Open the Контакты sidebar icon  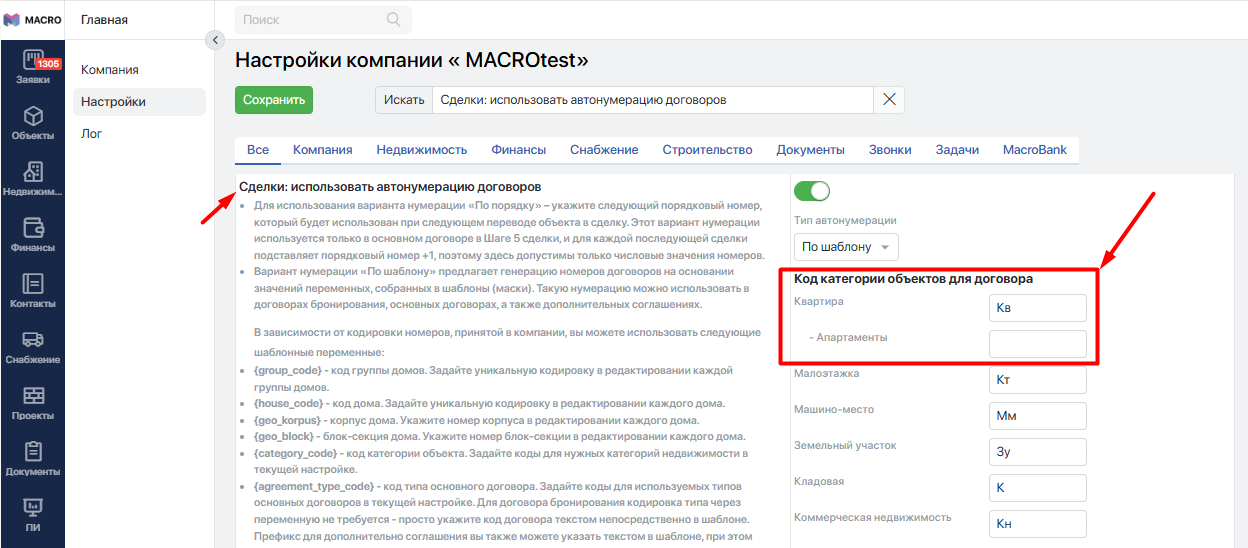pos(33,284)
